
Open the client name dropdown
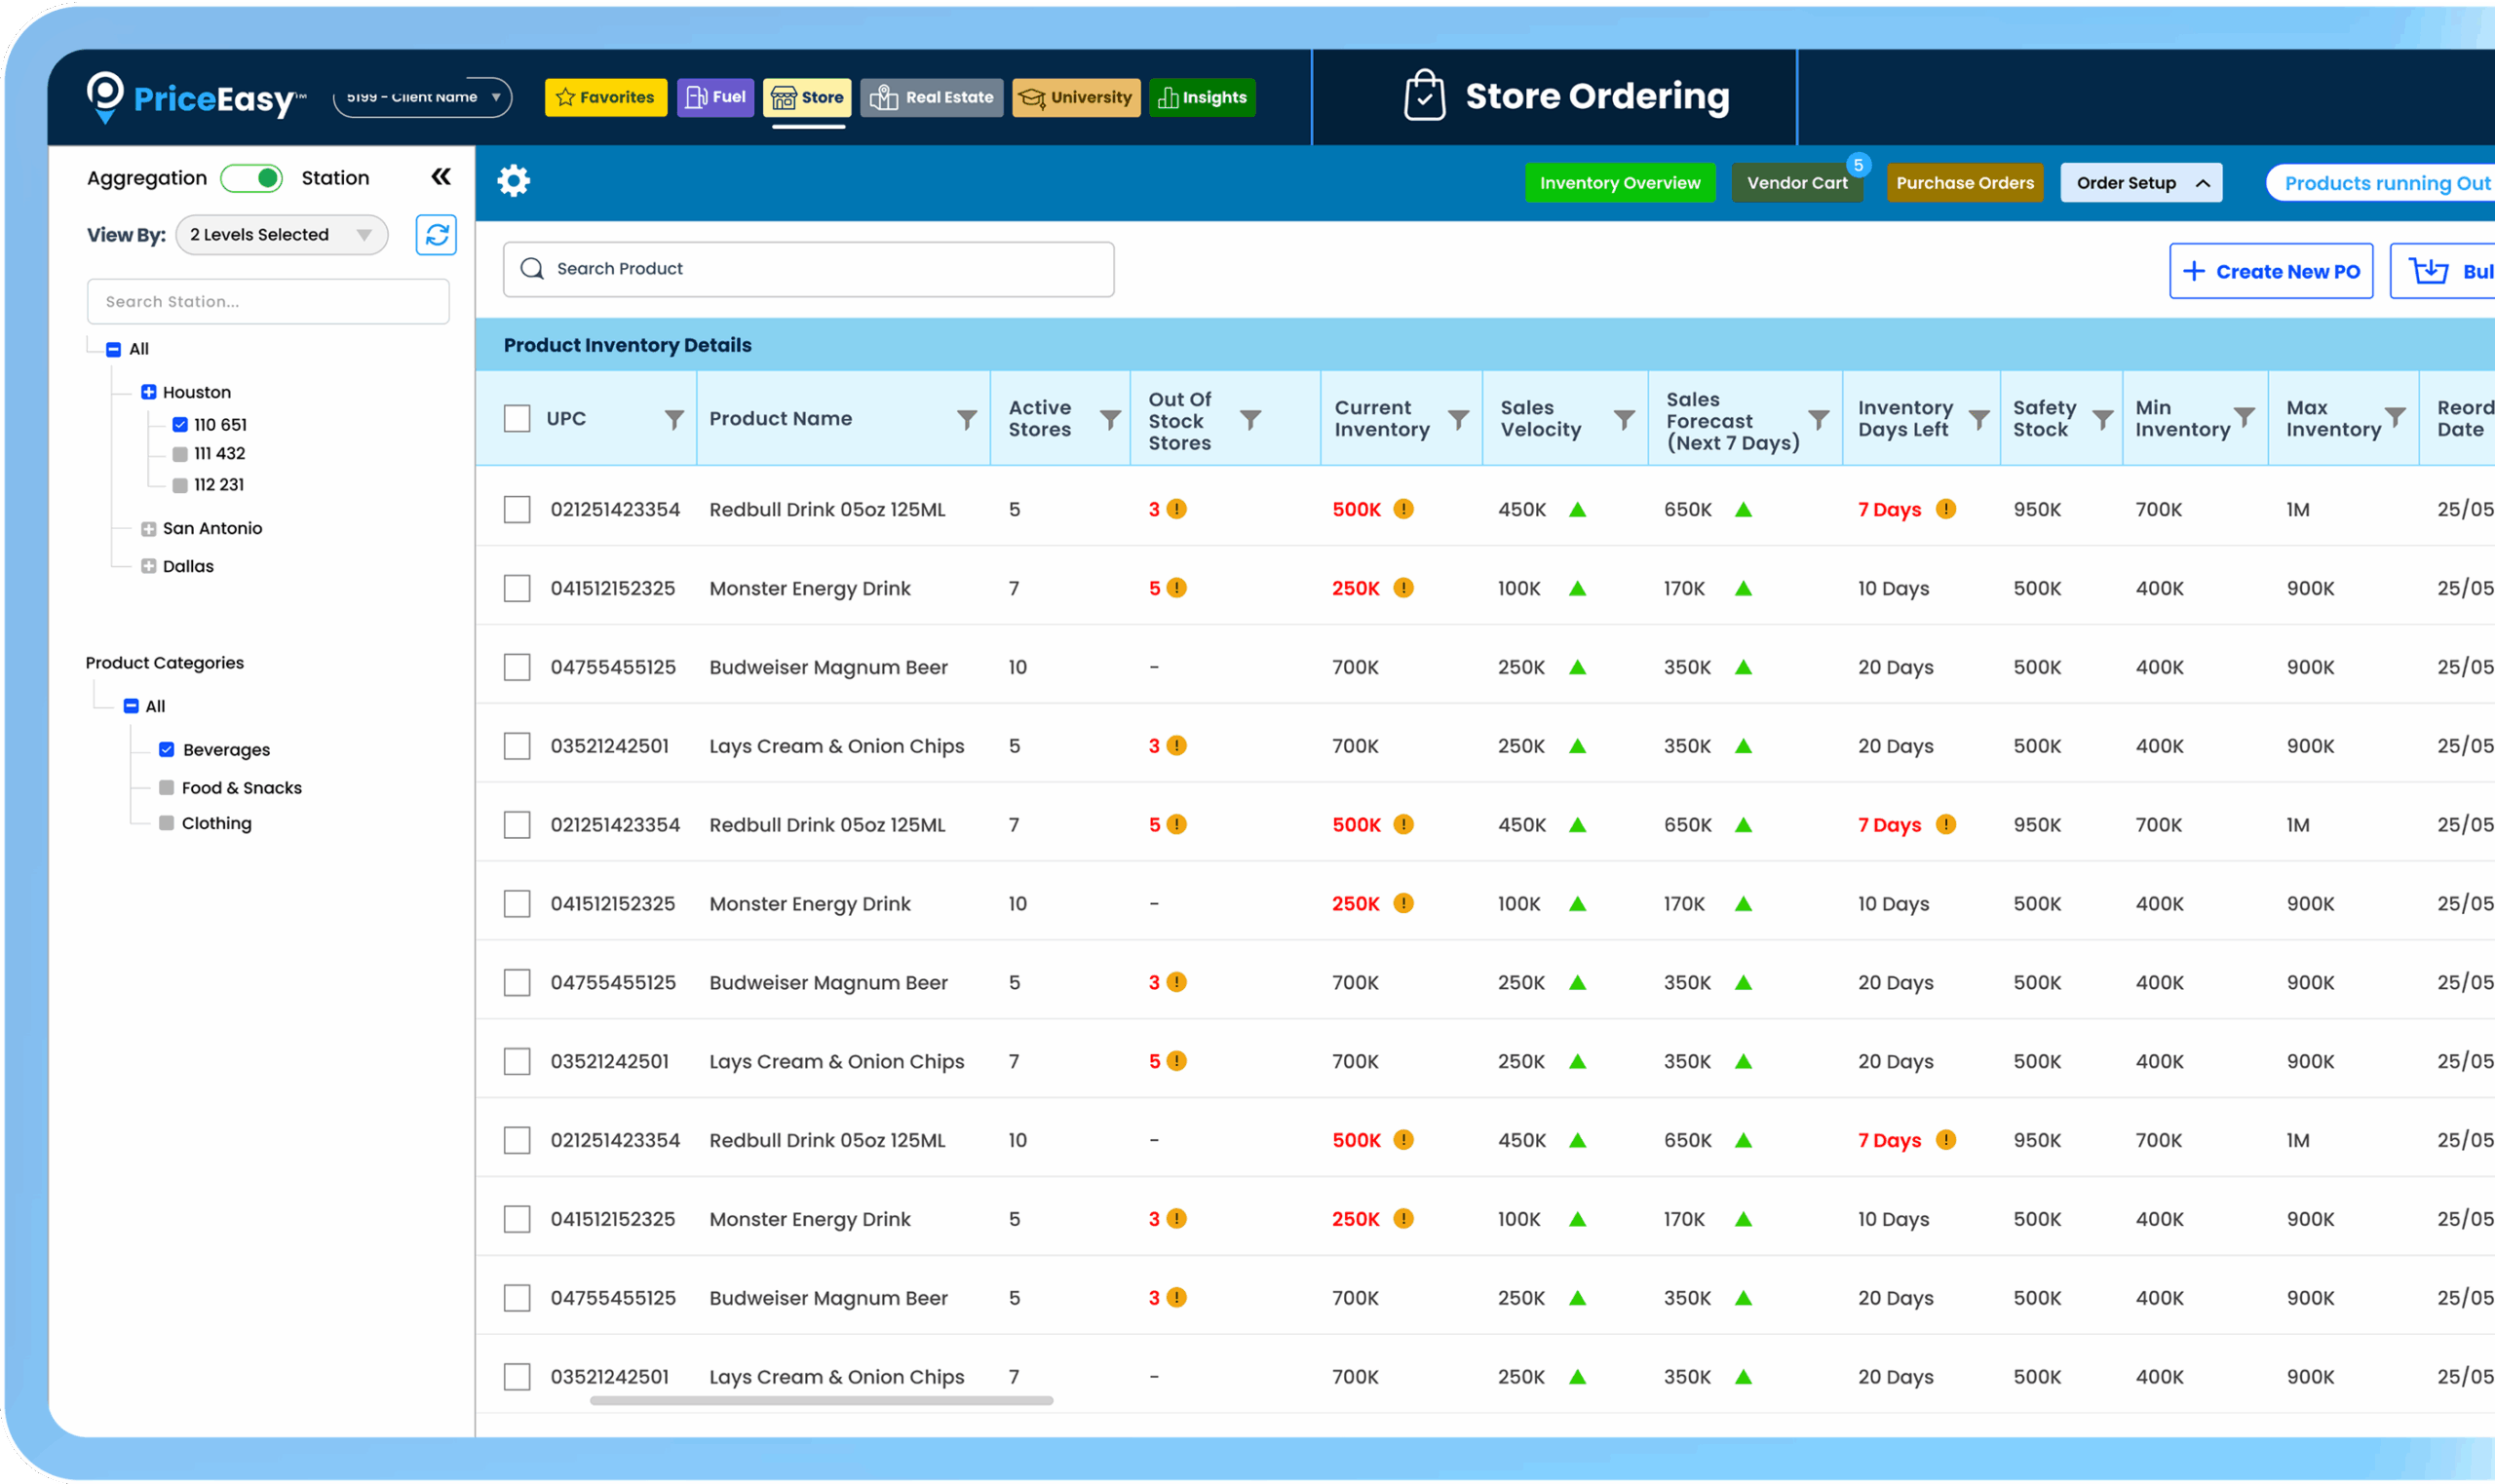(x=422, y=97)
